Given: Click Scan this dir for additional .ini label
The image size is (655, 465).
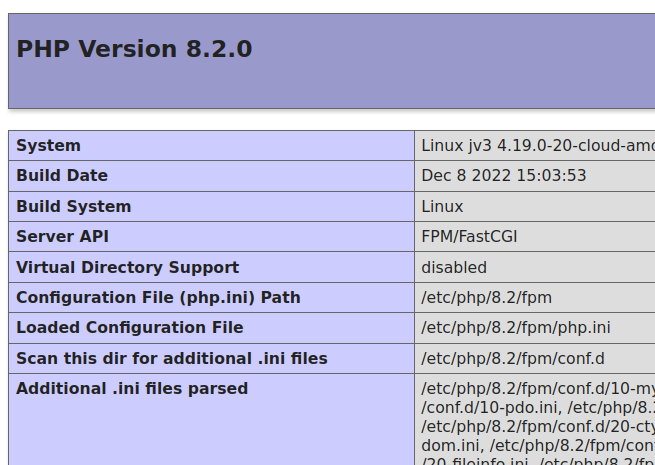Looking at the screenshot, I should [171, 358].
